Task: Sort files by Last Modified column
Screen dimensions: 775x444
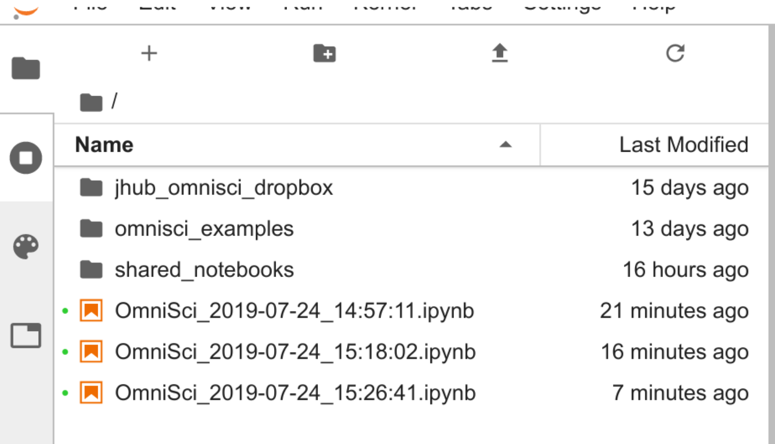Action: click(683, 145)
